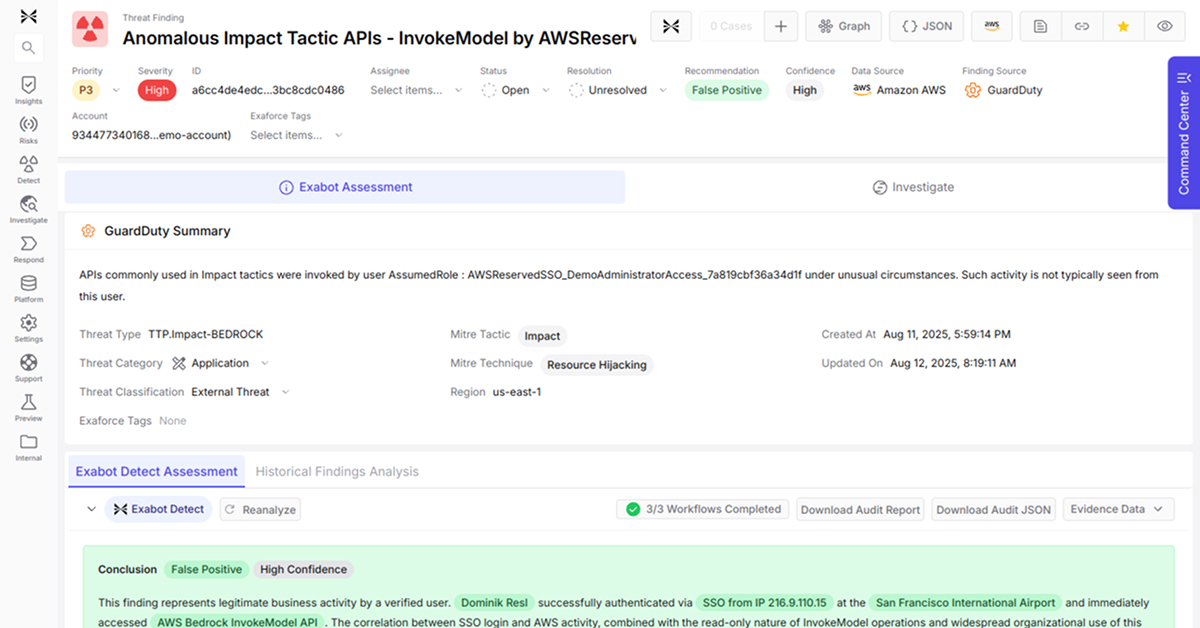Click the account number 934477340168
The image size is (1200, 628).
[151, 135]
